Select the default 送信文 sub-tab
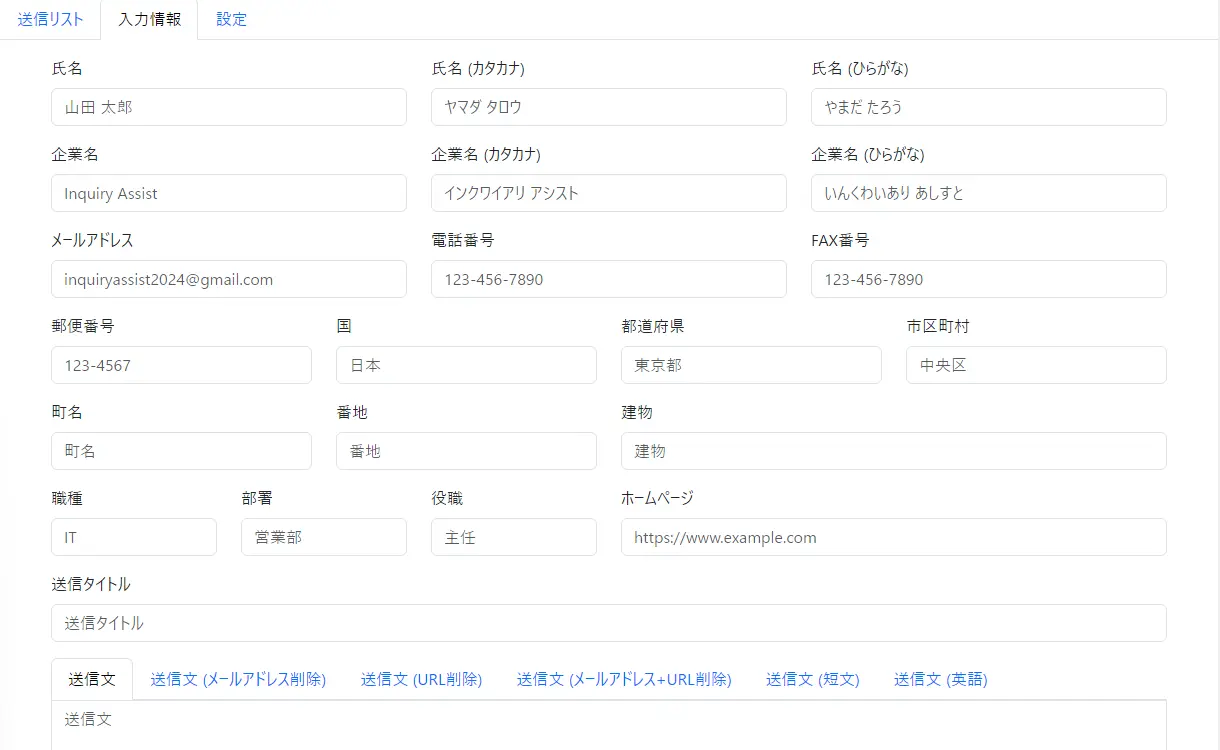 92,679
